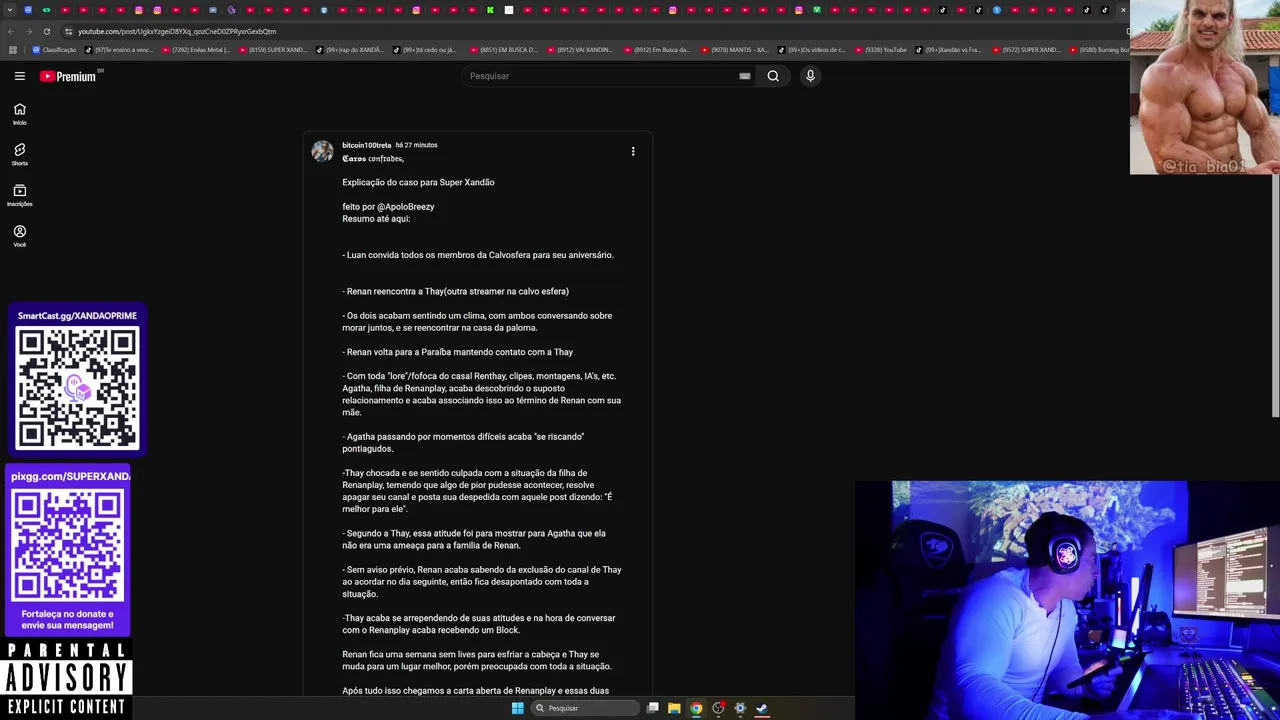Open Início in the YouTube sidebar
The height and width of the screenshot is (720, 1280).
pos(19,114)
